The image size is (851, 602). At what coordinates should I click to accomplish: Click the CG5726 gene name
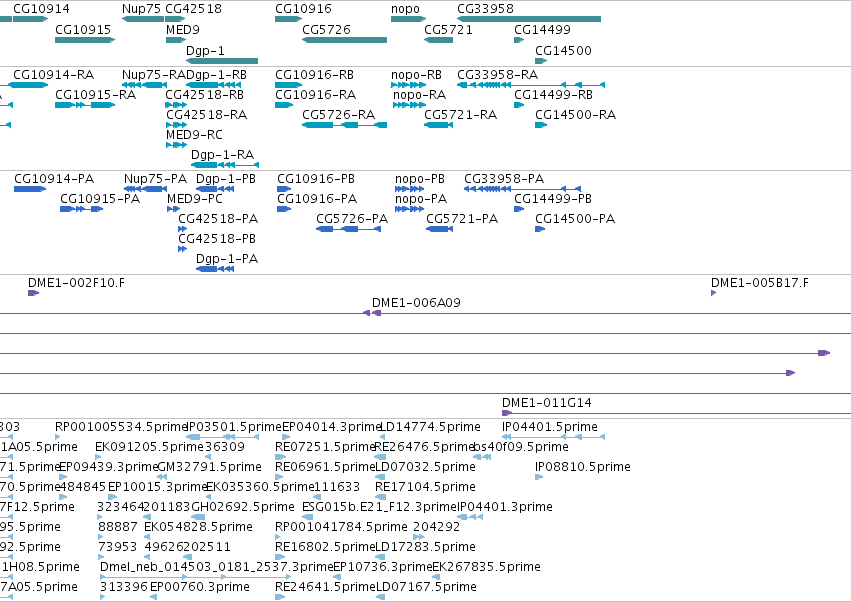326,29
